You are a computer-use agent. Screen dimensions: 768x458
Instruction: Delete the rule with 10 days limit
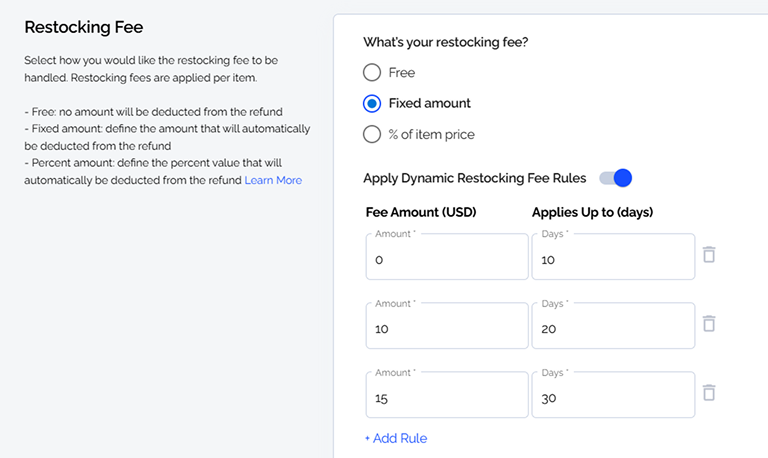point(709,255)
